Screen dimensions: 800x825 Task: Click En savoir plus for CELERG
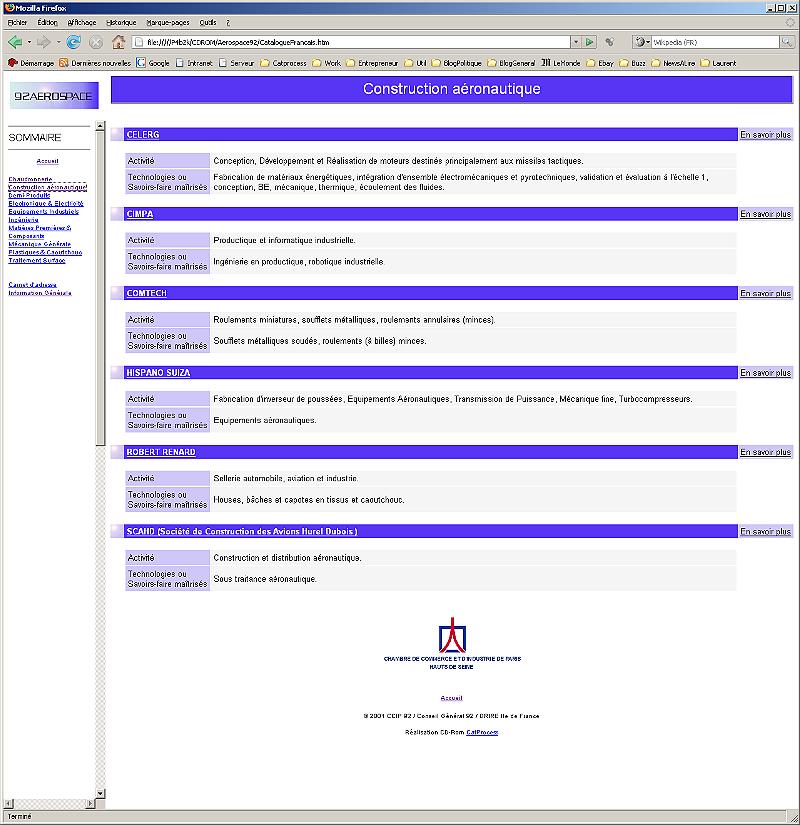[765, 135]
